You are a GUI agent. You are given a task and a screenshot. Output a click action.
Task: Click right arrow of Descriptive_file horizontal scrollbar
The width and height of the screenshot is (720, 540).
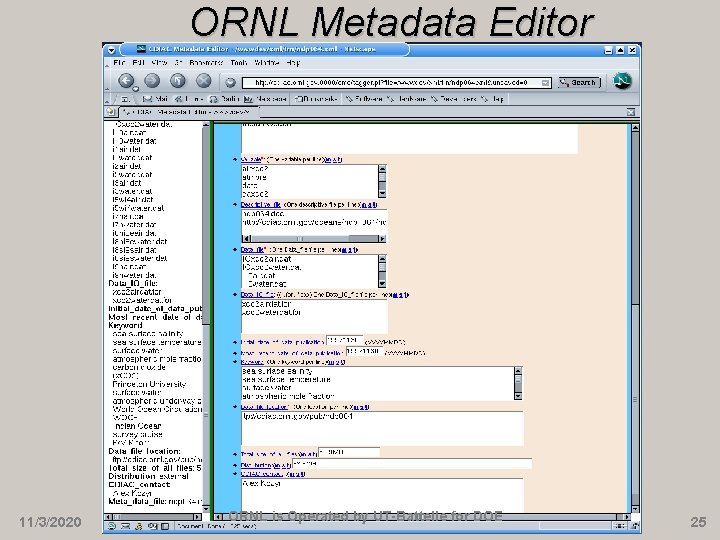382,238
